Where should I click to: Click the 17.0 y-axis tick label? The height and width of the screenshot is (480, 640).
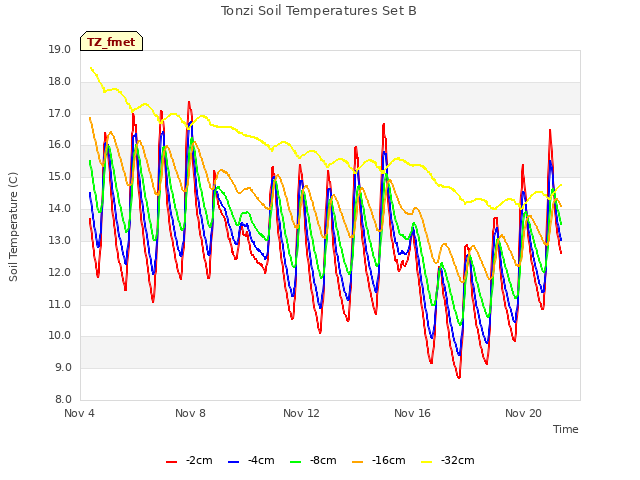pos(60,113)
